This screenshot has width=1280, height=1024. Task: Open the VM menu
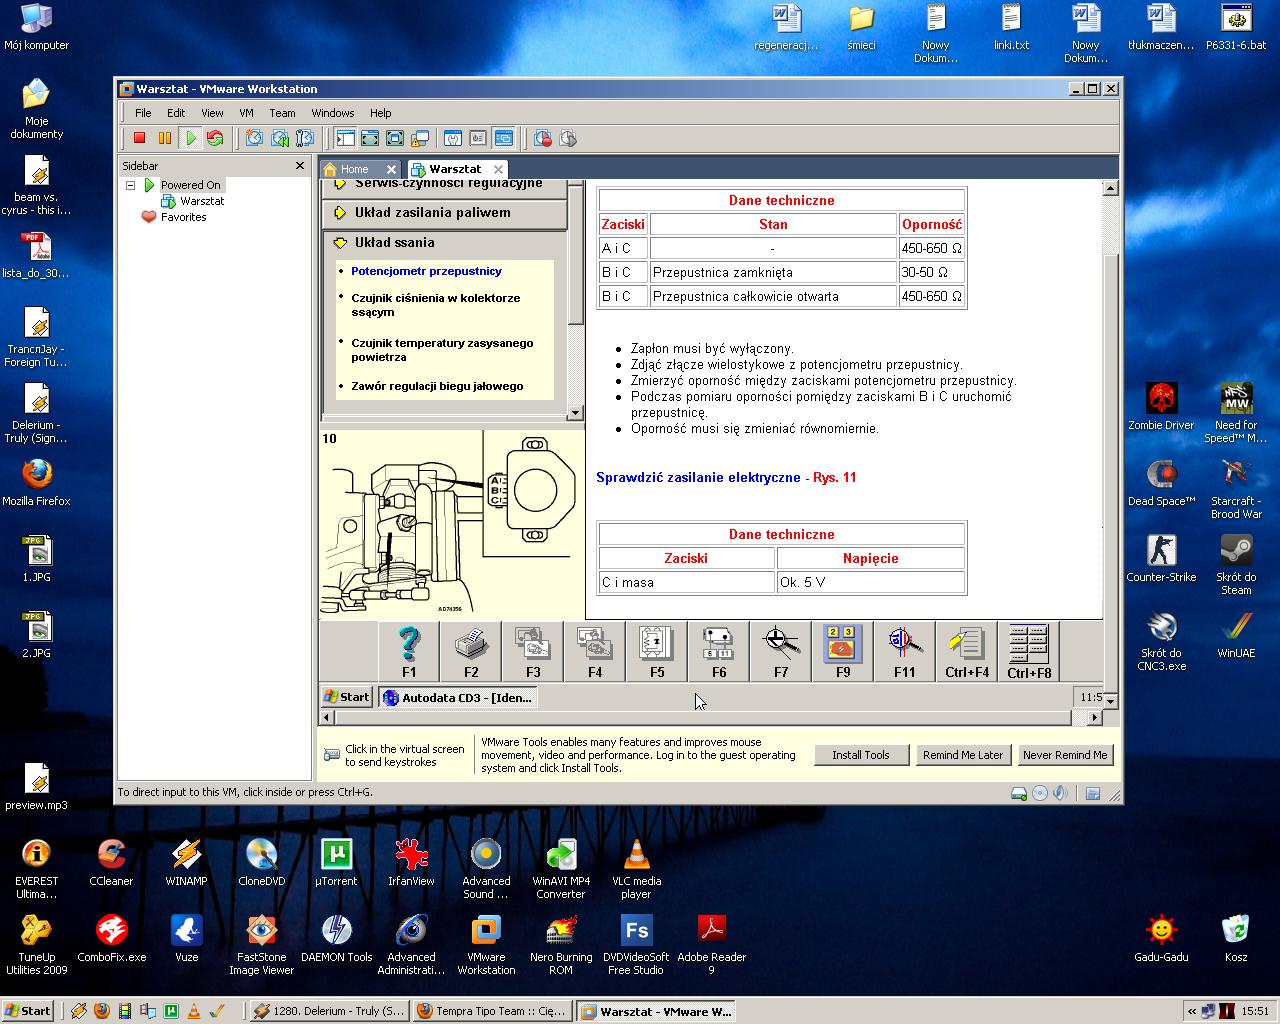tap(246, 113)
